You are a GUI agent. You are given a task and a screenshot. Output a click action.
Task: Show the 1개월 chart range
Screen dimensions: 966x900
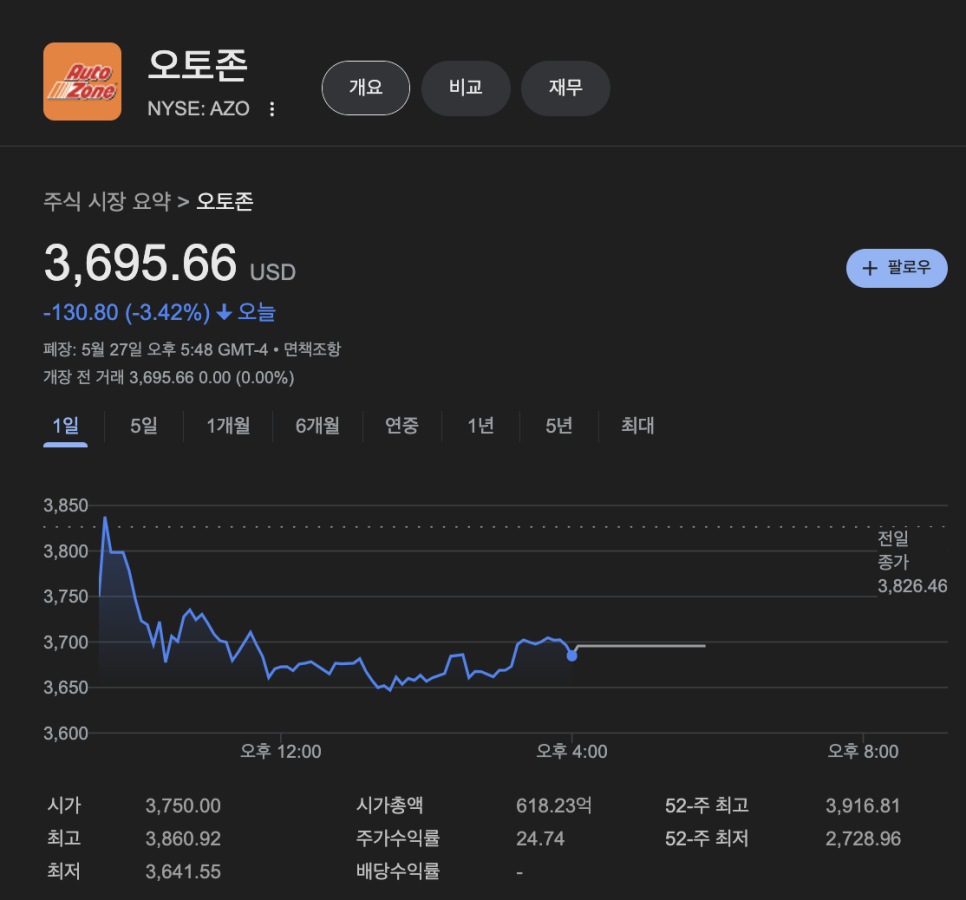tap(228, 426)
